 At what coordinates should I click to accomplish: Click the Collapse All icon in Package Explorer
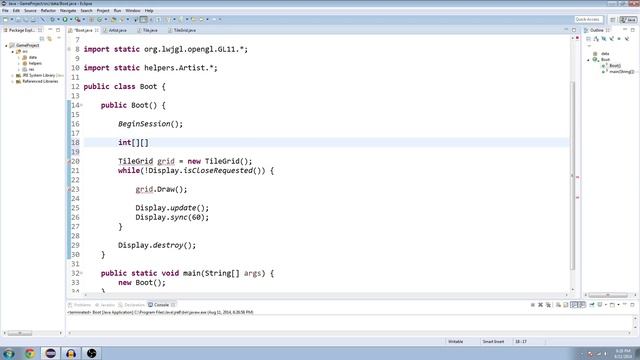coord(42,39)
